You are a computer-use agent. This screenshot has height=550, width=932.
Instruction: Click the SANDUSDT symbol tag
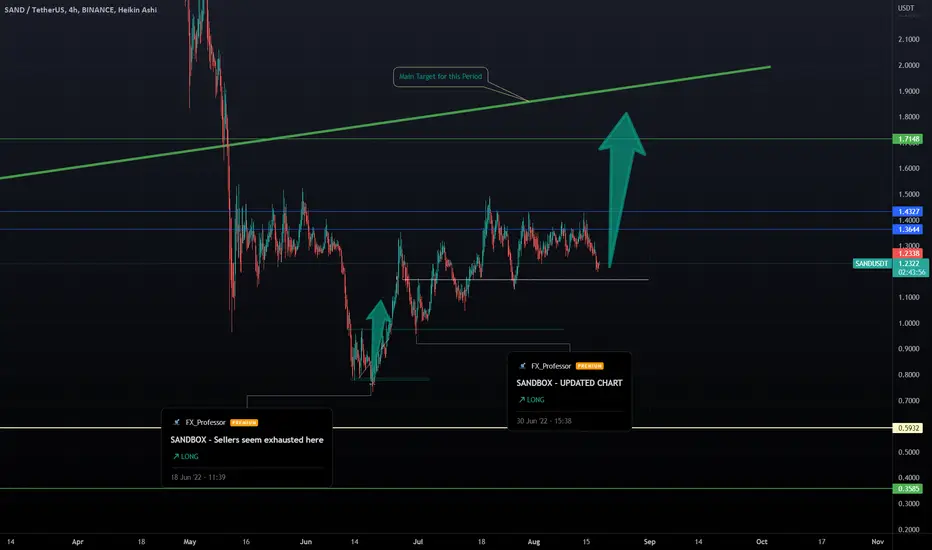coord(871,263)
